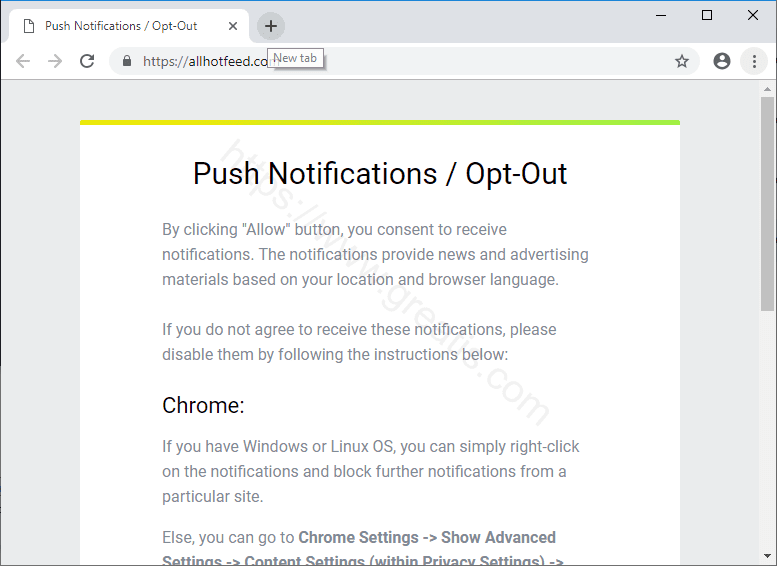Click the page favicon on the tab
The image size is (777, 566).
coord(29,26)
